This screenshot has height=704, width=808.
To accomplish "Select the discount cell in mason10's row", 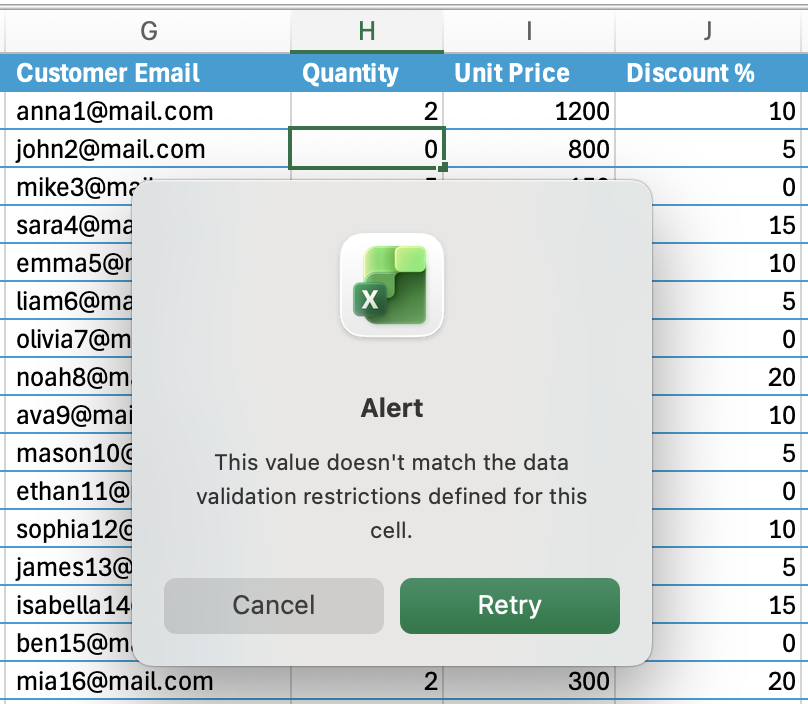I will pyautogui.click(x=727, y=453).
